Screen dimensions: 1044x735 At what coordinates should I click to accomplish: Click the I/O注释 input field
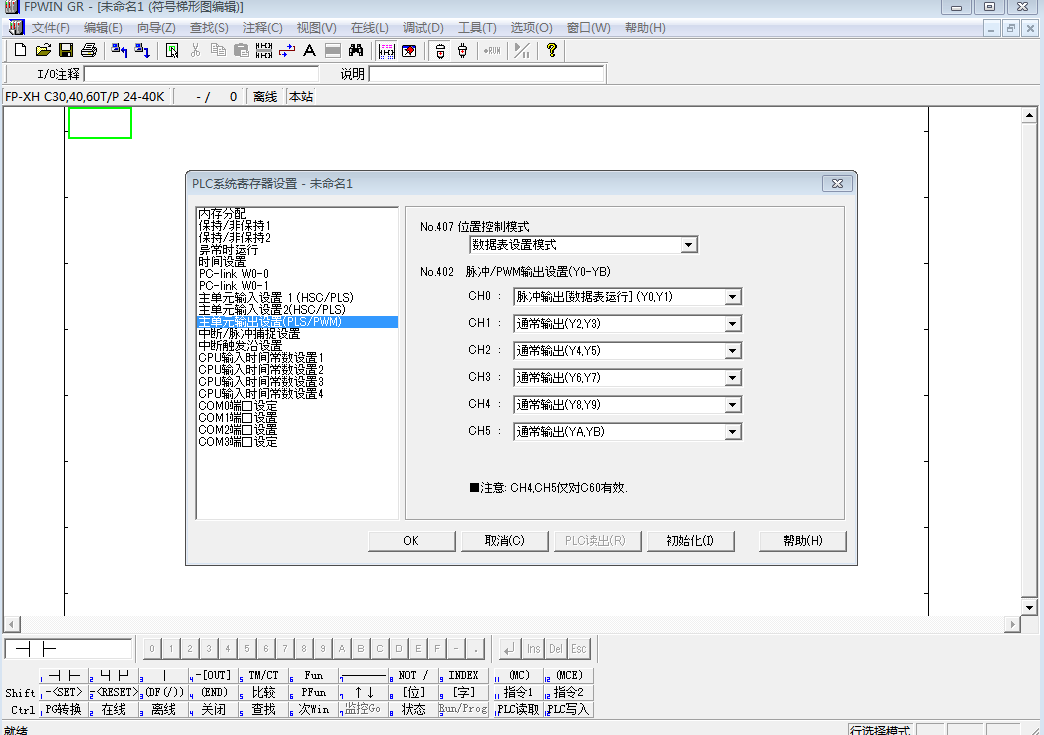(x=201, y=74)
